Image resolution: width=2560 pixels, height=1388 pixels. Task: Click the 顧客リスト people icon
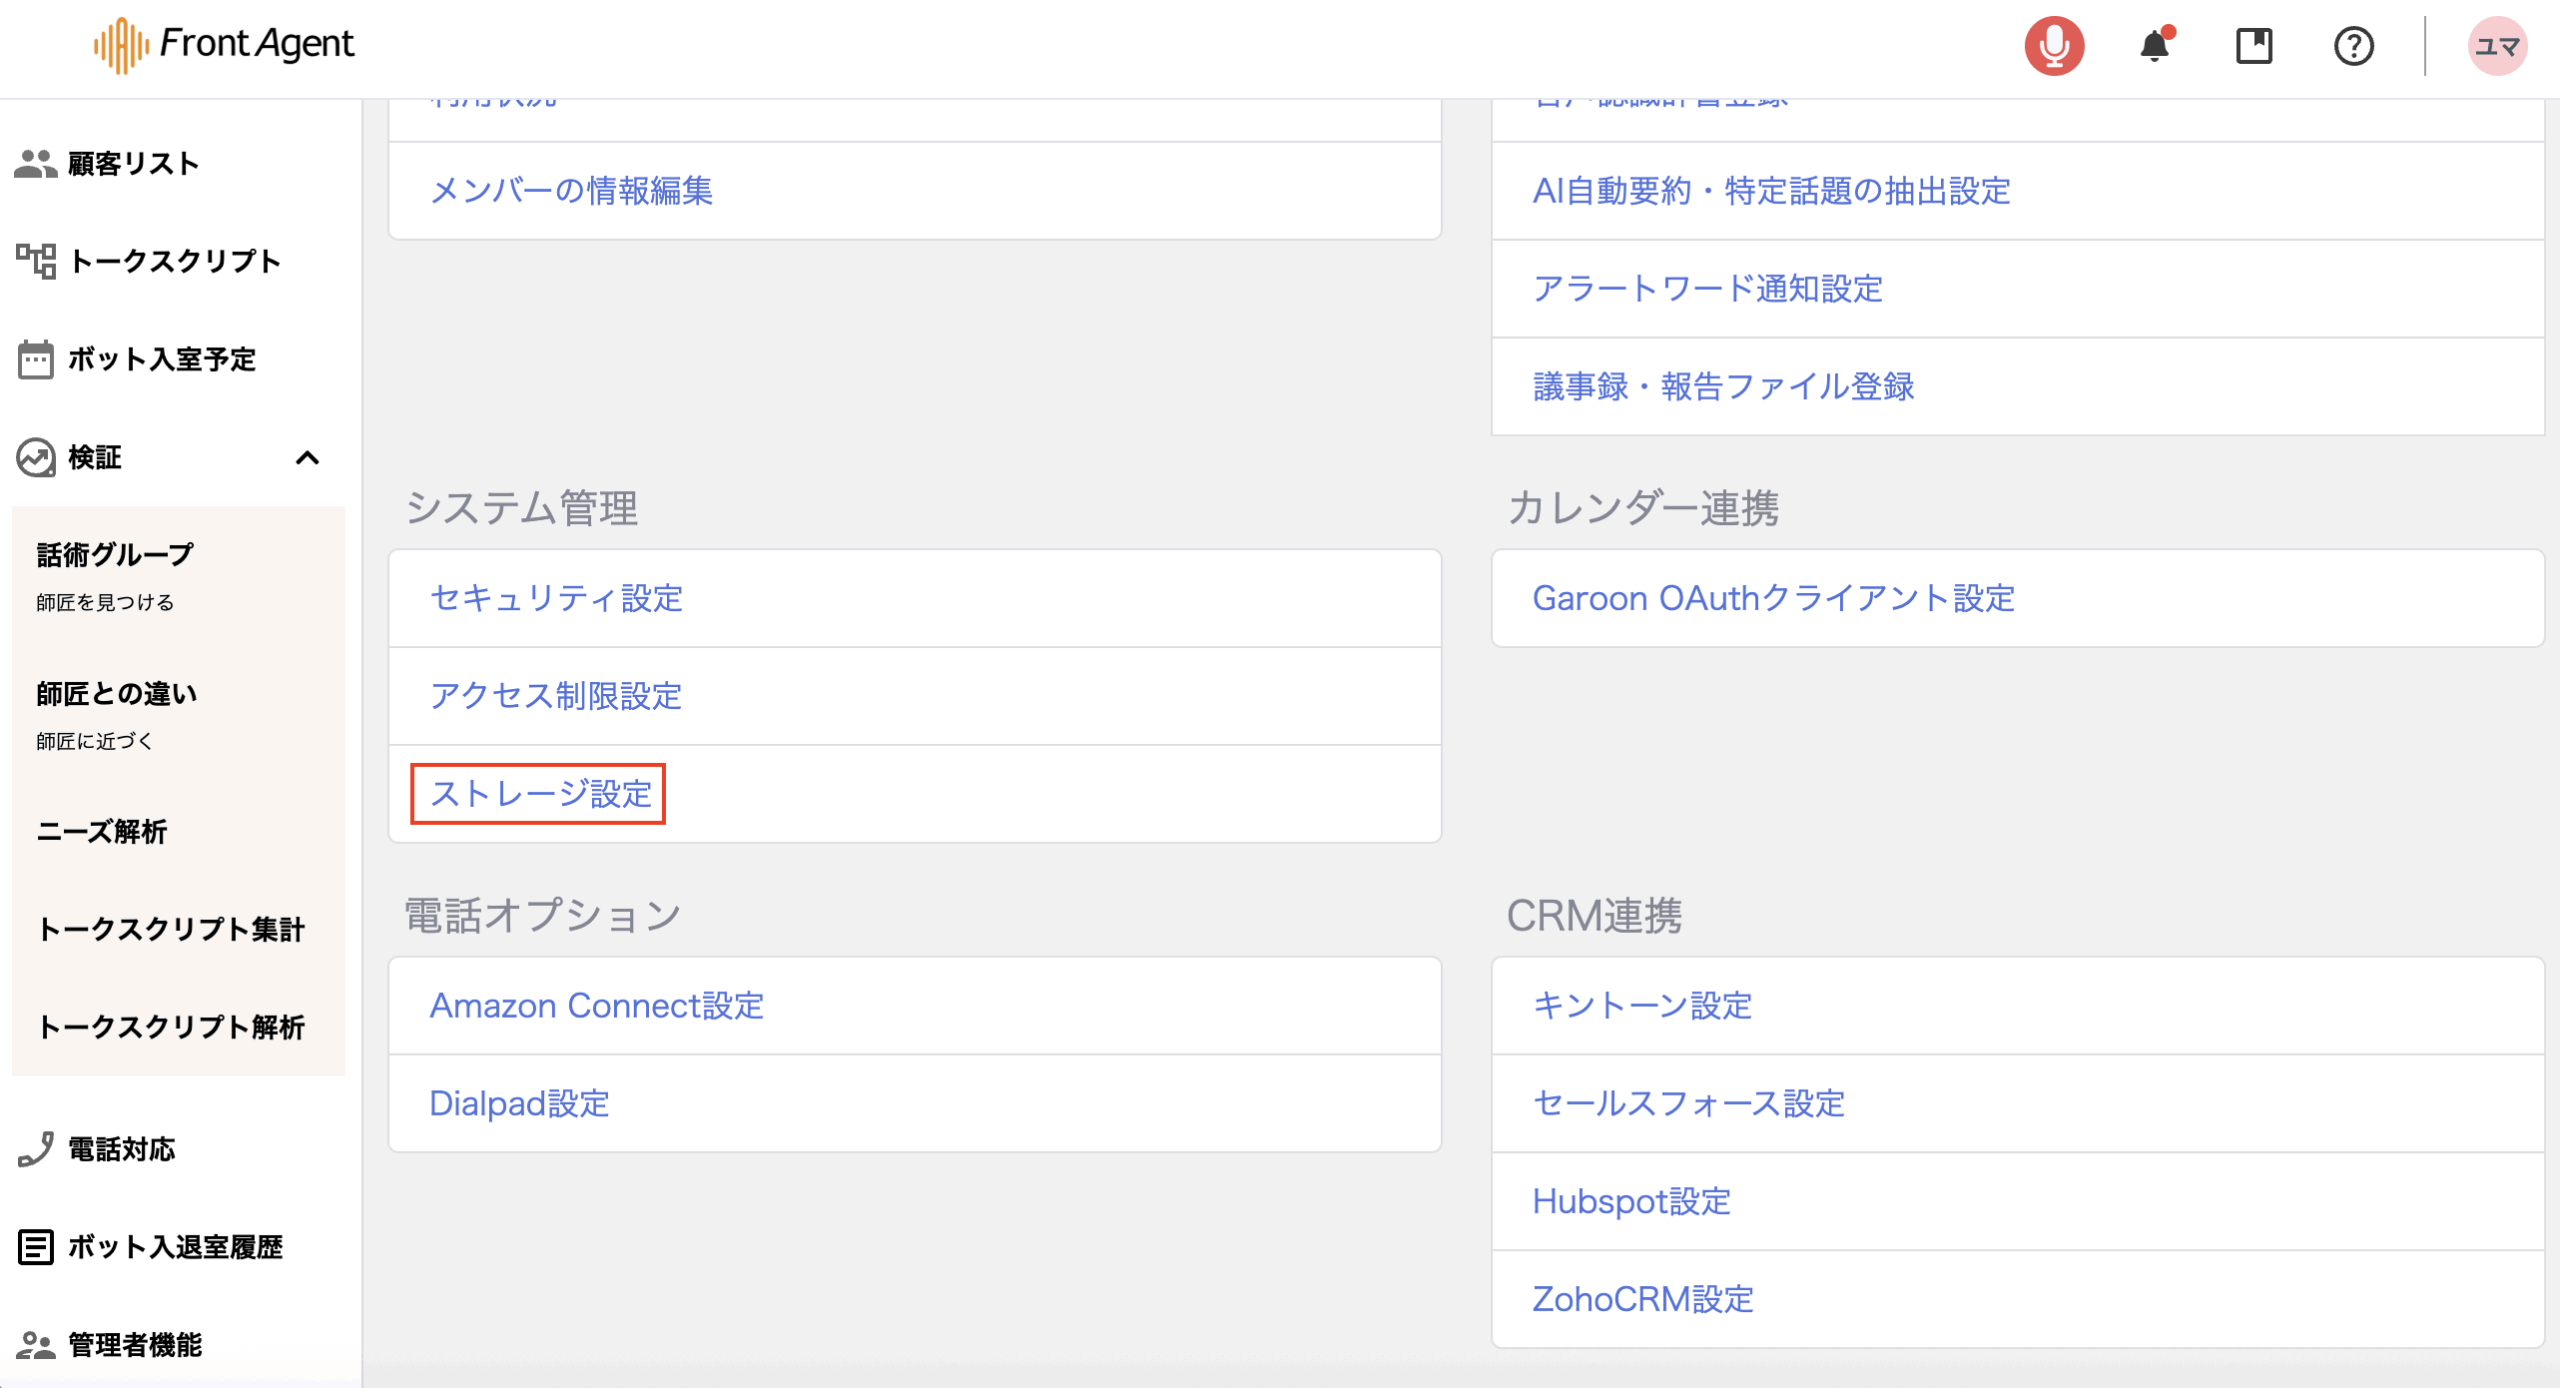coord(36,164)
